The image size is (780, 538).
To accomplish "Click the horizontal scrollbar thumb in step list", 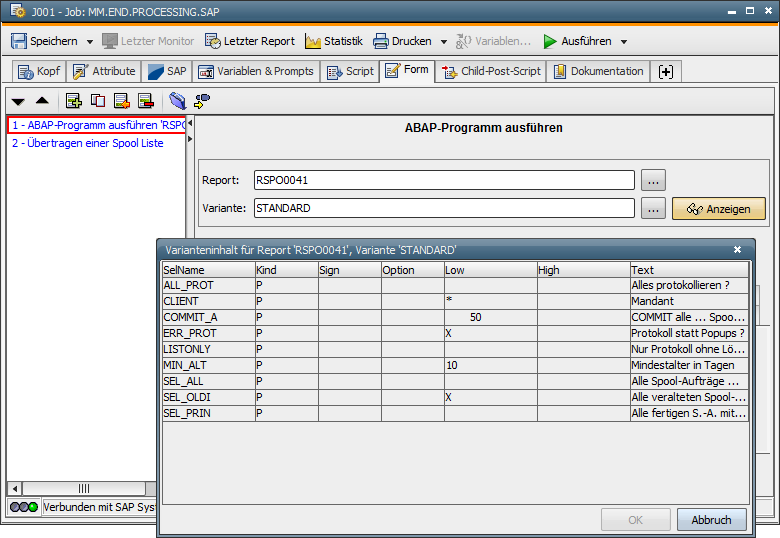I will (84, 488).
